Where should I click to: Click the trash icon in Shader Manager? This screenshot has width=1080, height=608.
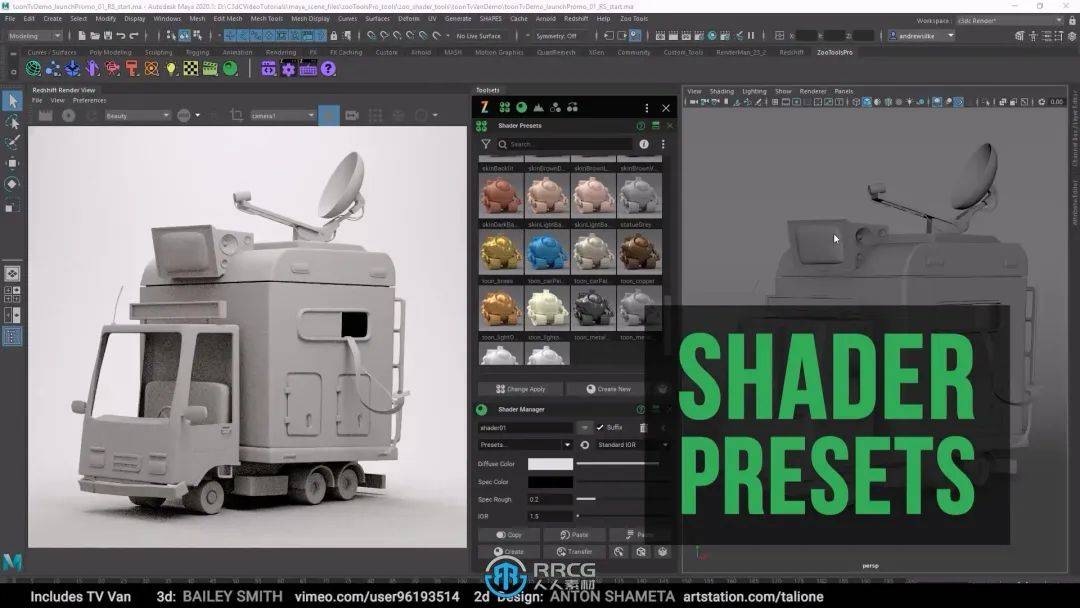(x=643, y=428)
